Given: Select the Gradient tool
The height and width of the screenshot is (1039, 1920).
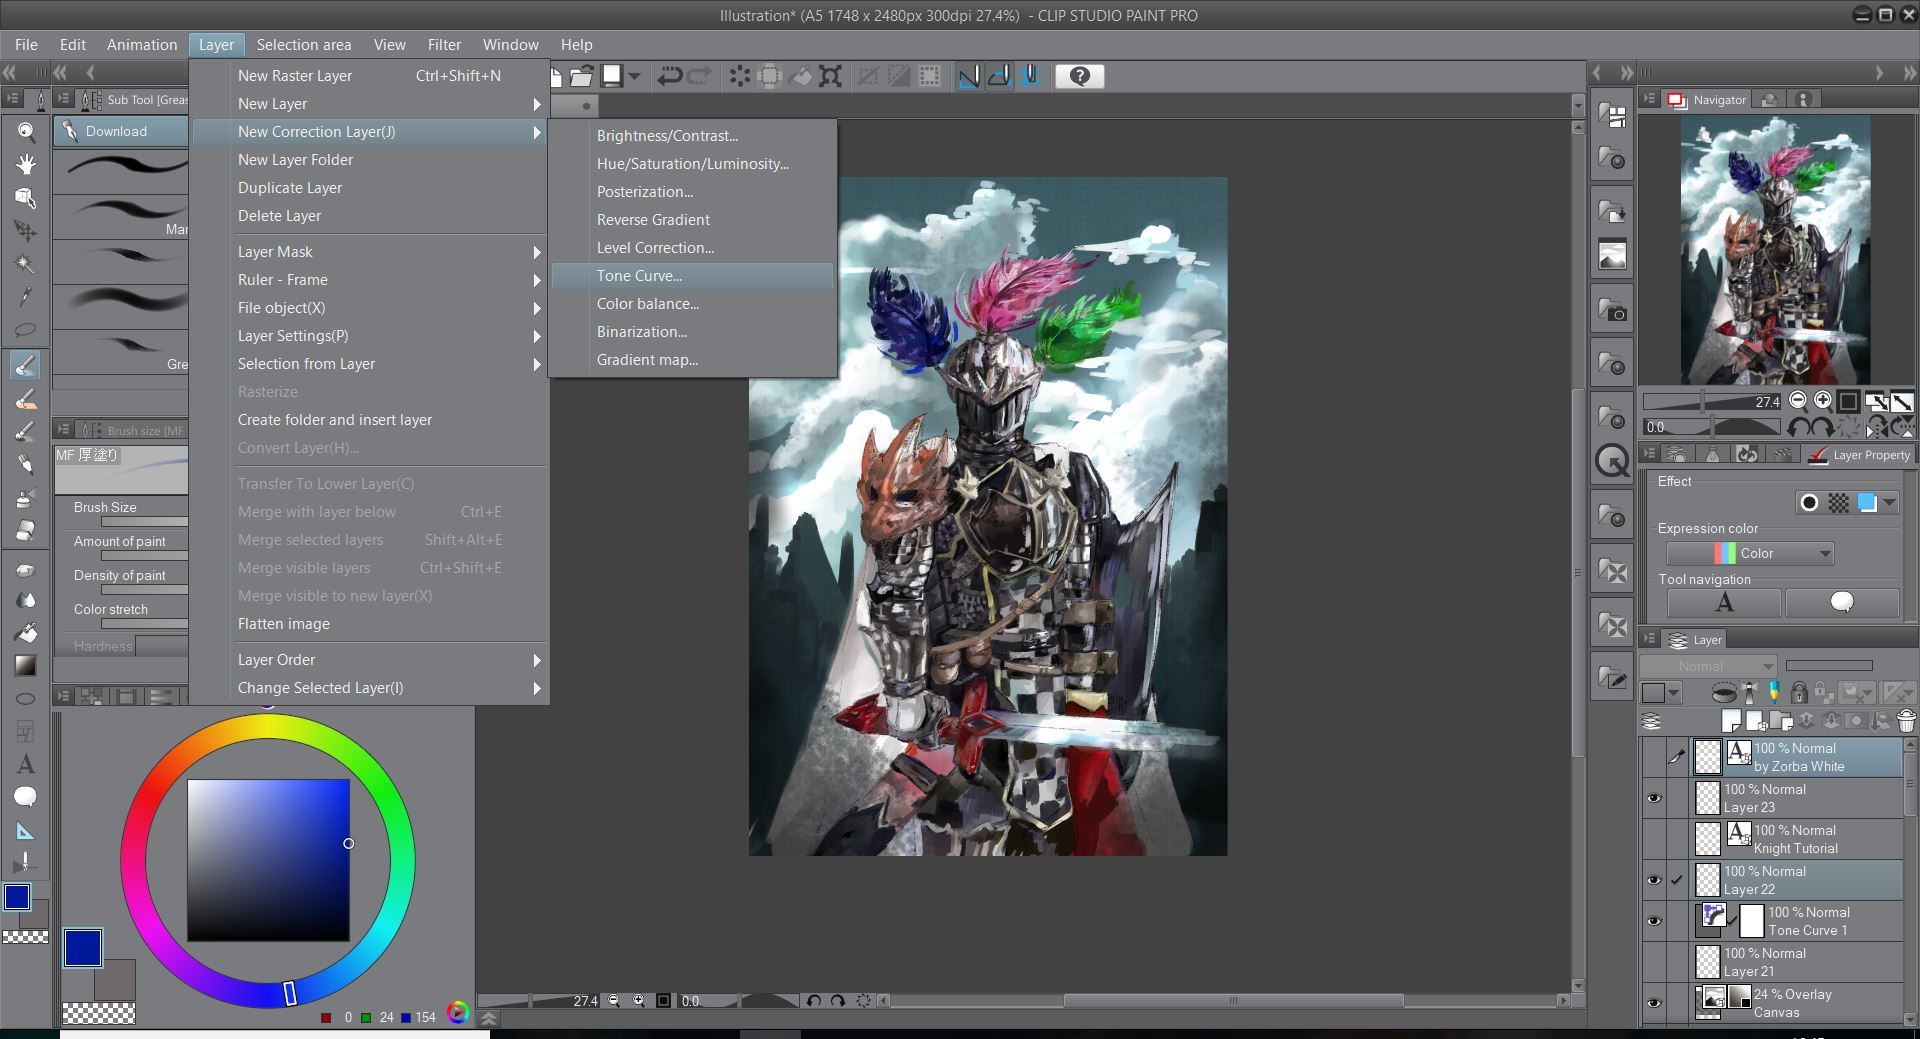Looking at the screenshot, I should pyautogui.click(x=26, y=665).
